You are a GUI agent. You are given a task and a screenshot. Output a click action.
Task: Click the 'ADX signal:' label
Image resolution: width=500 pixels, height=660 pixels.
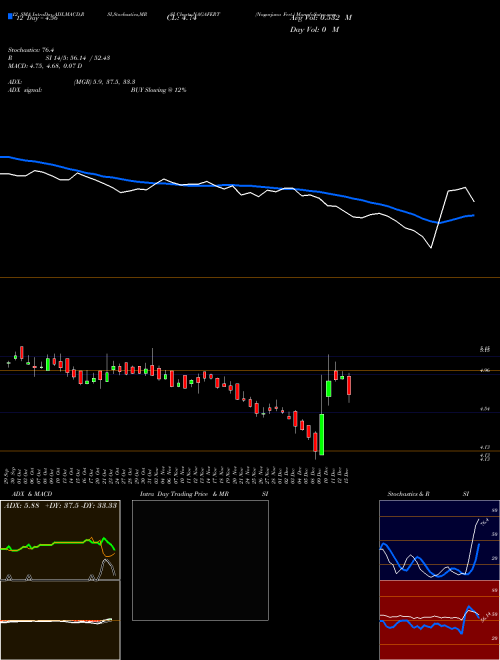pyautogui.click(x=25, y=90)
